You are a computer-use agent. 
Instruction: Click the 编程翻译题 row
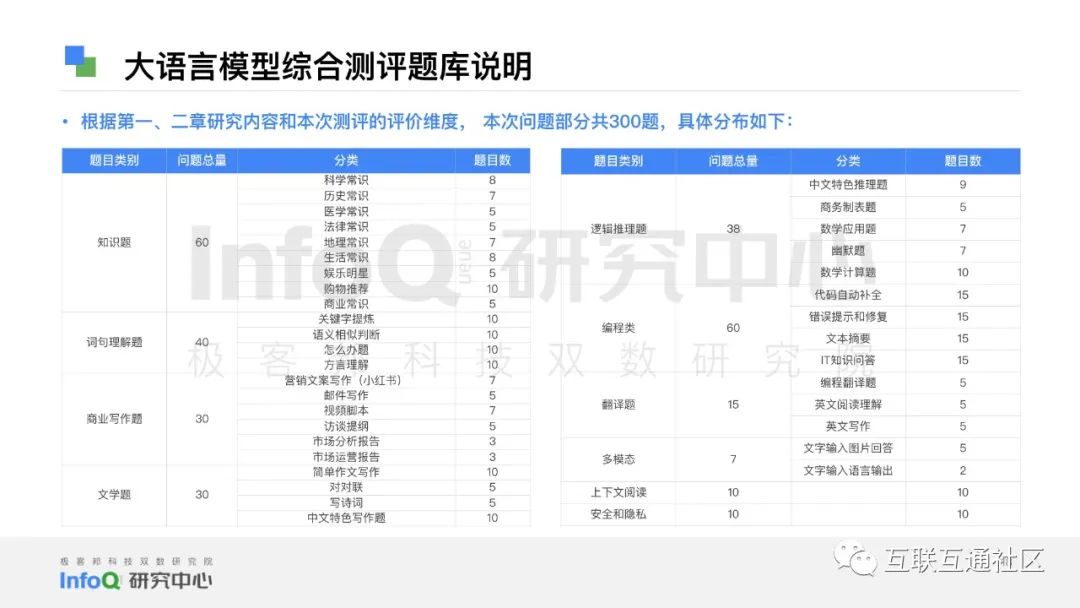pos(906,383)
